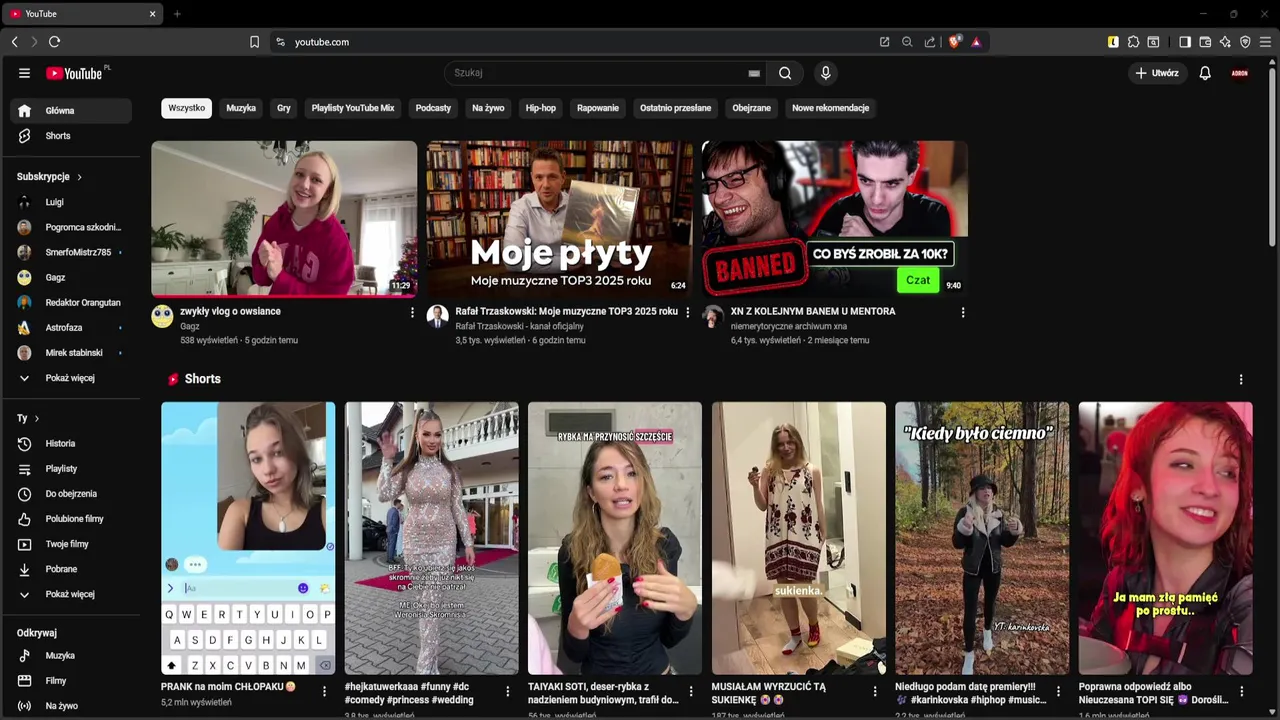The image size is (1280, 720).
Task: Open Mirek stabinski subscription channel
Action: (x=70, y=353)
